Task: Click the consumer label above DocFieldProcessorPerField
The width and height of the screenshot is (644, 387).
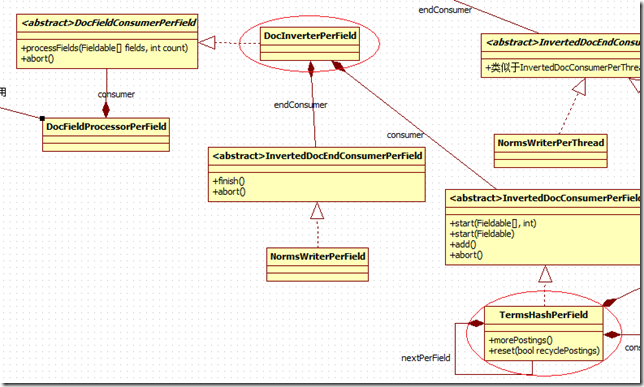Action: point(116,94)
